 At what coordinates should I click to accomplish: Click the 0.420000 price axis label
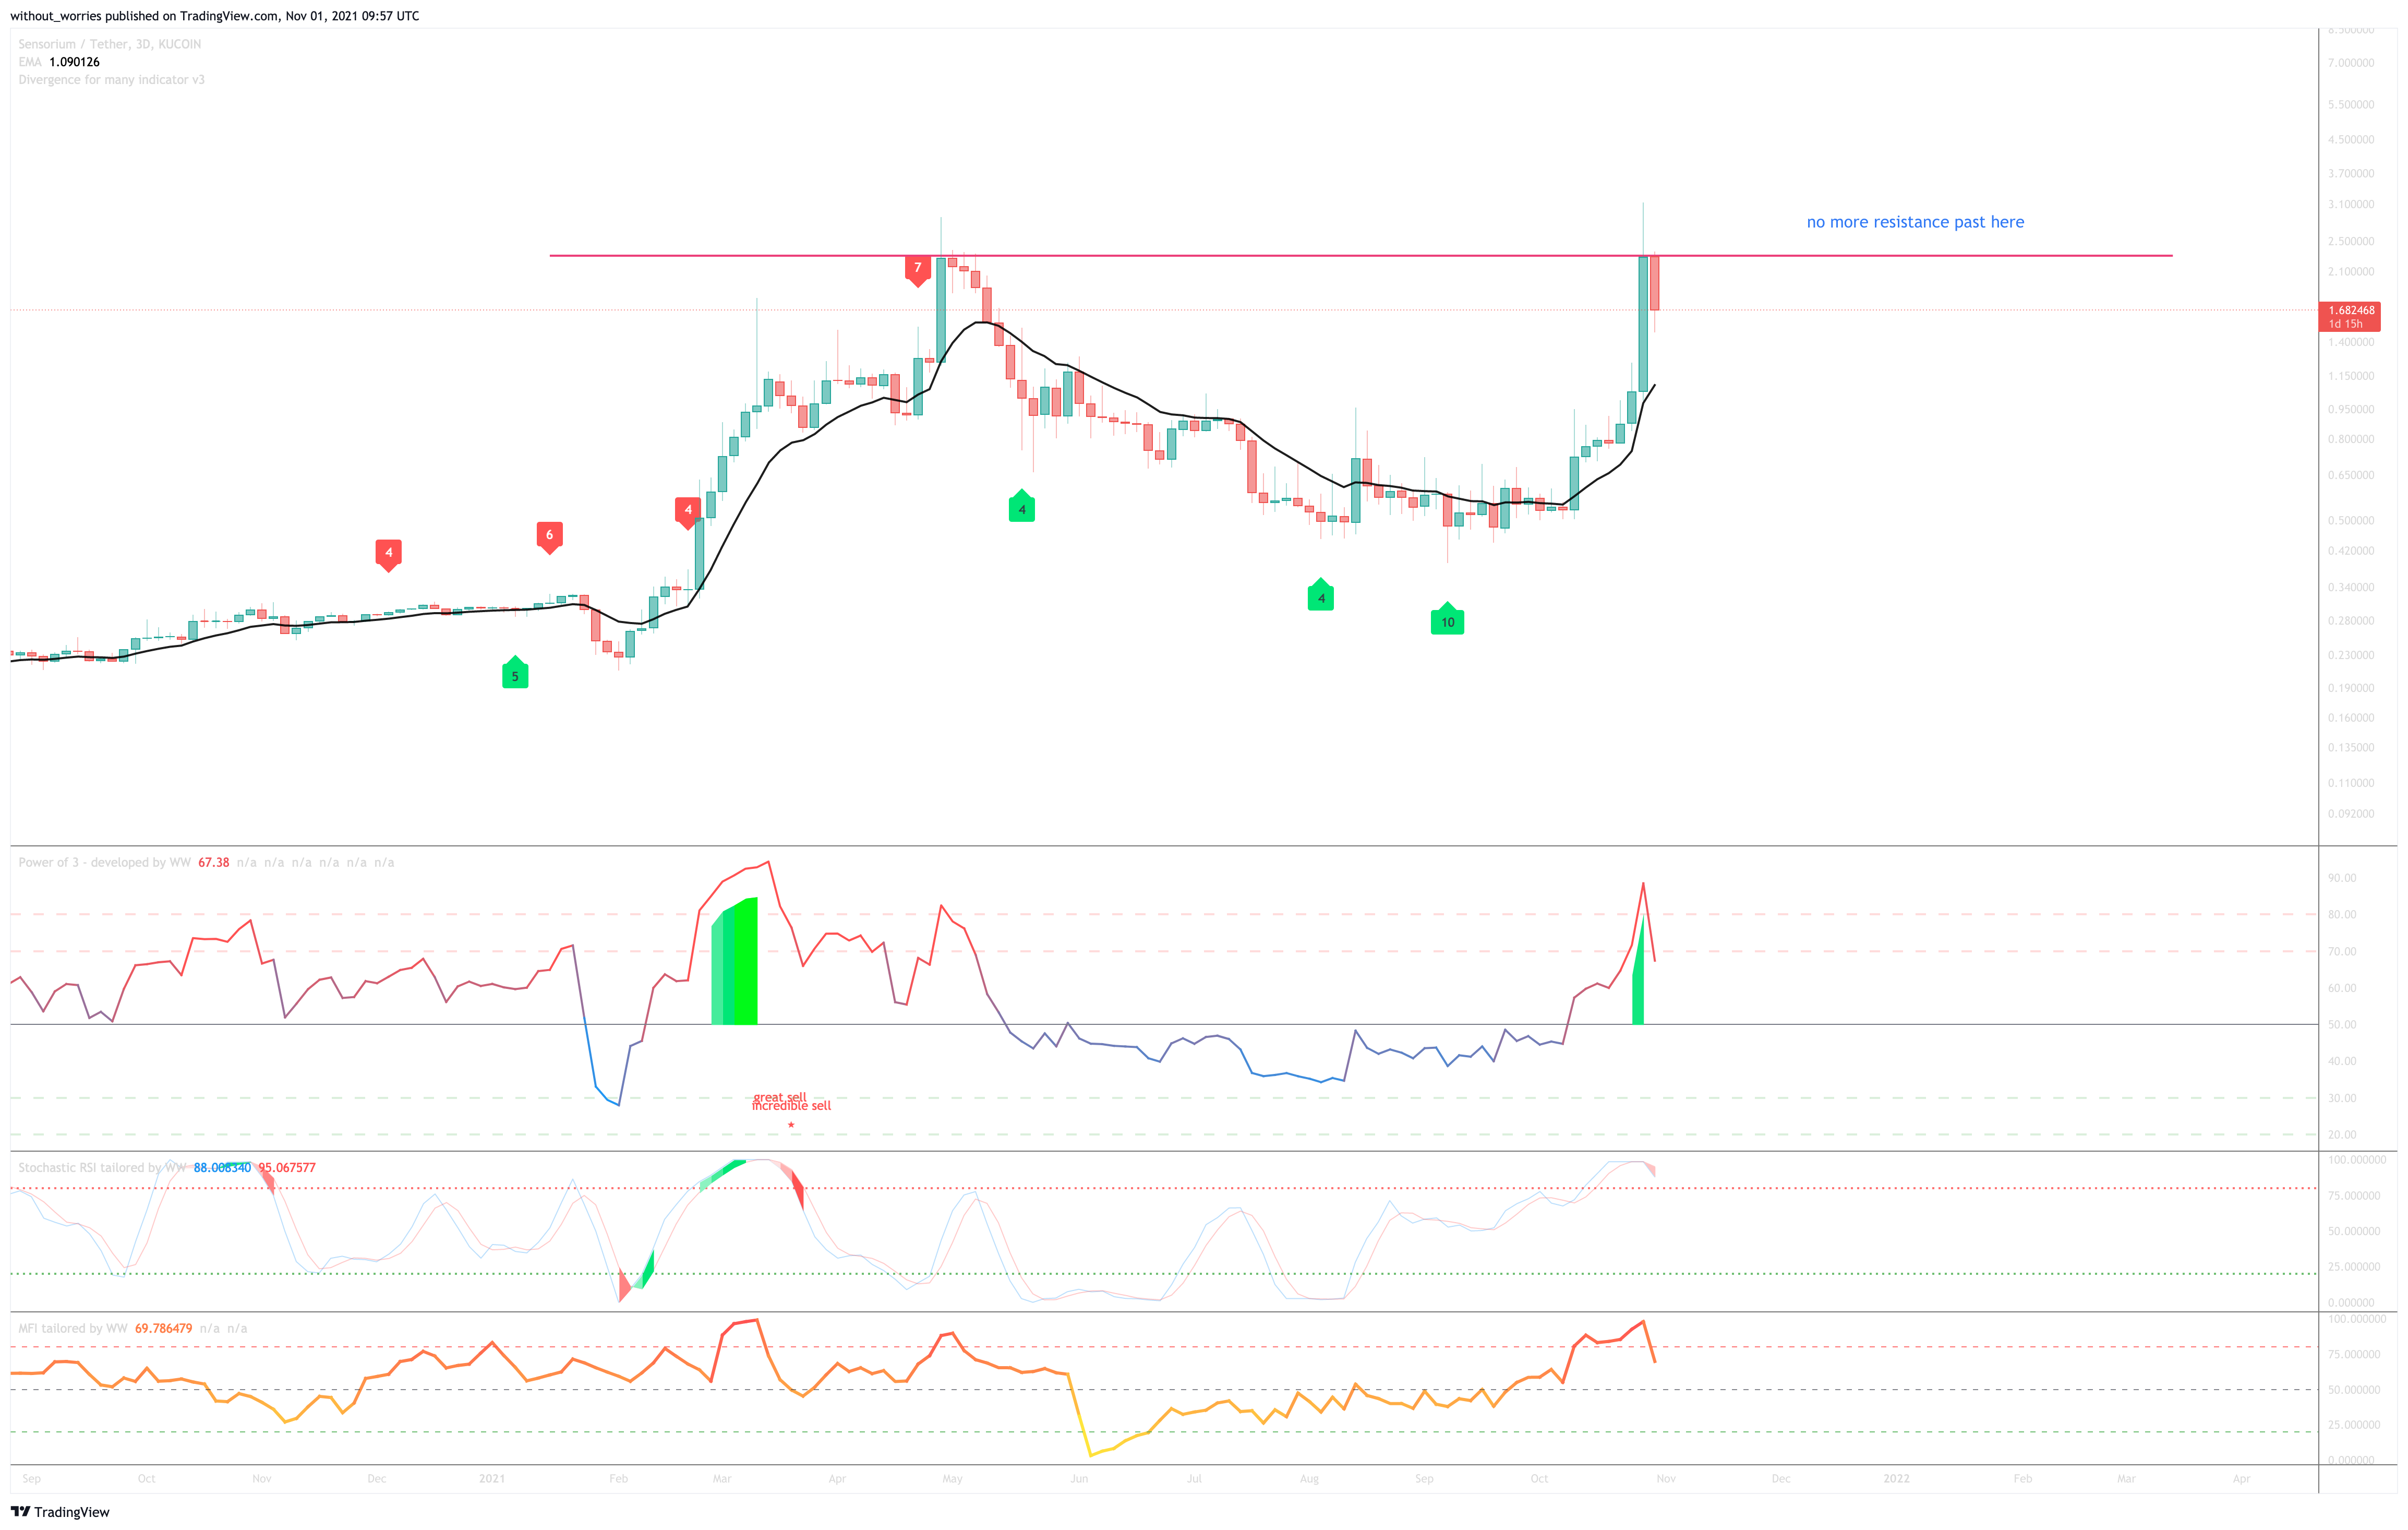pyautogui.click(x=2351, y=551)
